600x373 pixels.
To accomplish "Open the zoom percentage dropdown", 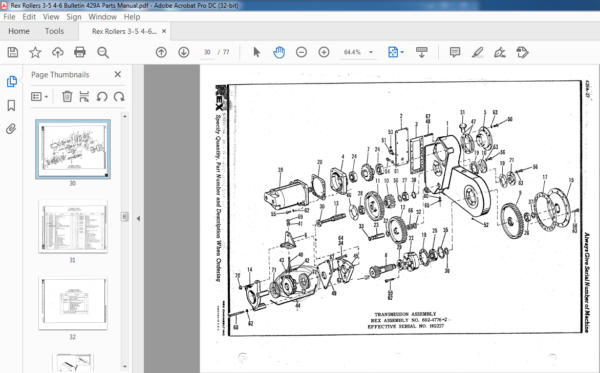I will (x=370, y=52).
